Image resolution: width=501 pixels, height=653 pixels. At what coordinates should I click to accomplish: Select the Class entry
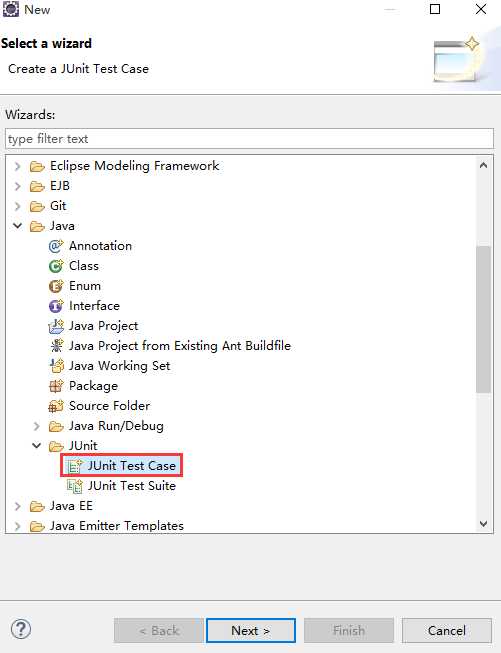(84, 266)
